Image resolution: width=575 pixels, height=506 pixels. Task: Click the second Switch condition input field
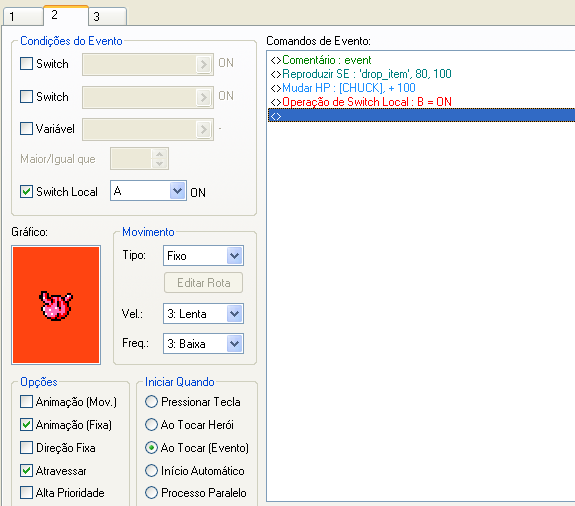pyautogui.click(x=148, y=97)
